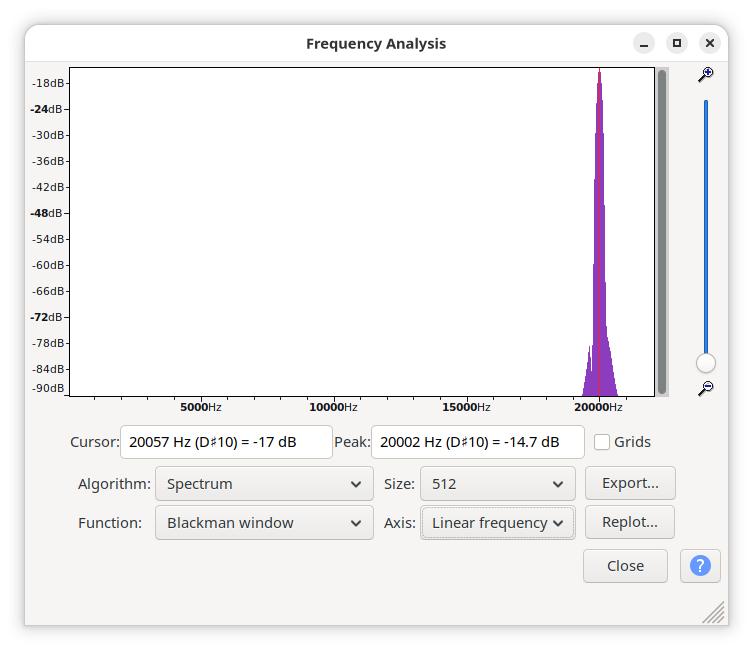Click the vertical zoom slider handle
Image resolution: width=753 pixels, height=650 pixels.
tap(706, 363)
